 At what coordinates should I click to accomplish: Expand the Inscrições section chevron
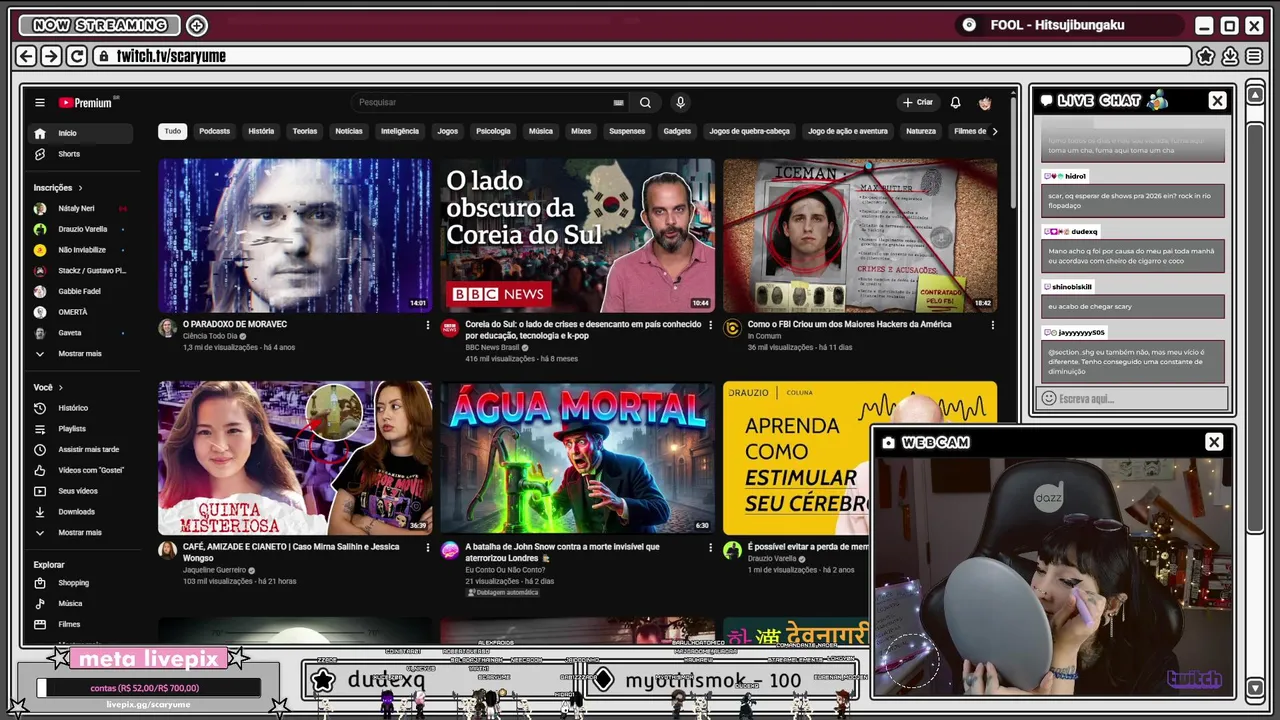point(80,187)
